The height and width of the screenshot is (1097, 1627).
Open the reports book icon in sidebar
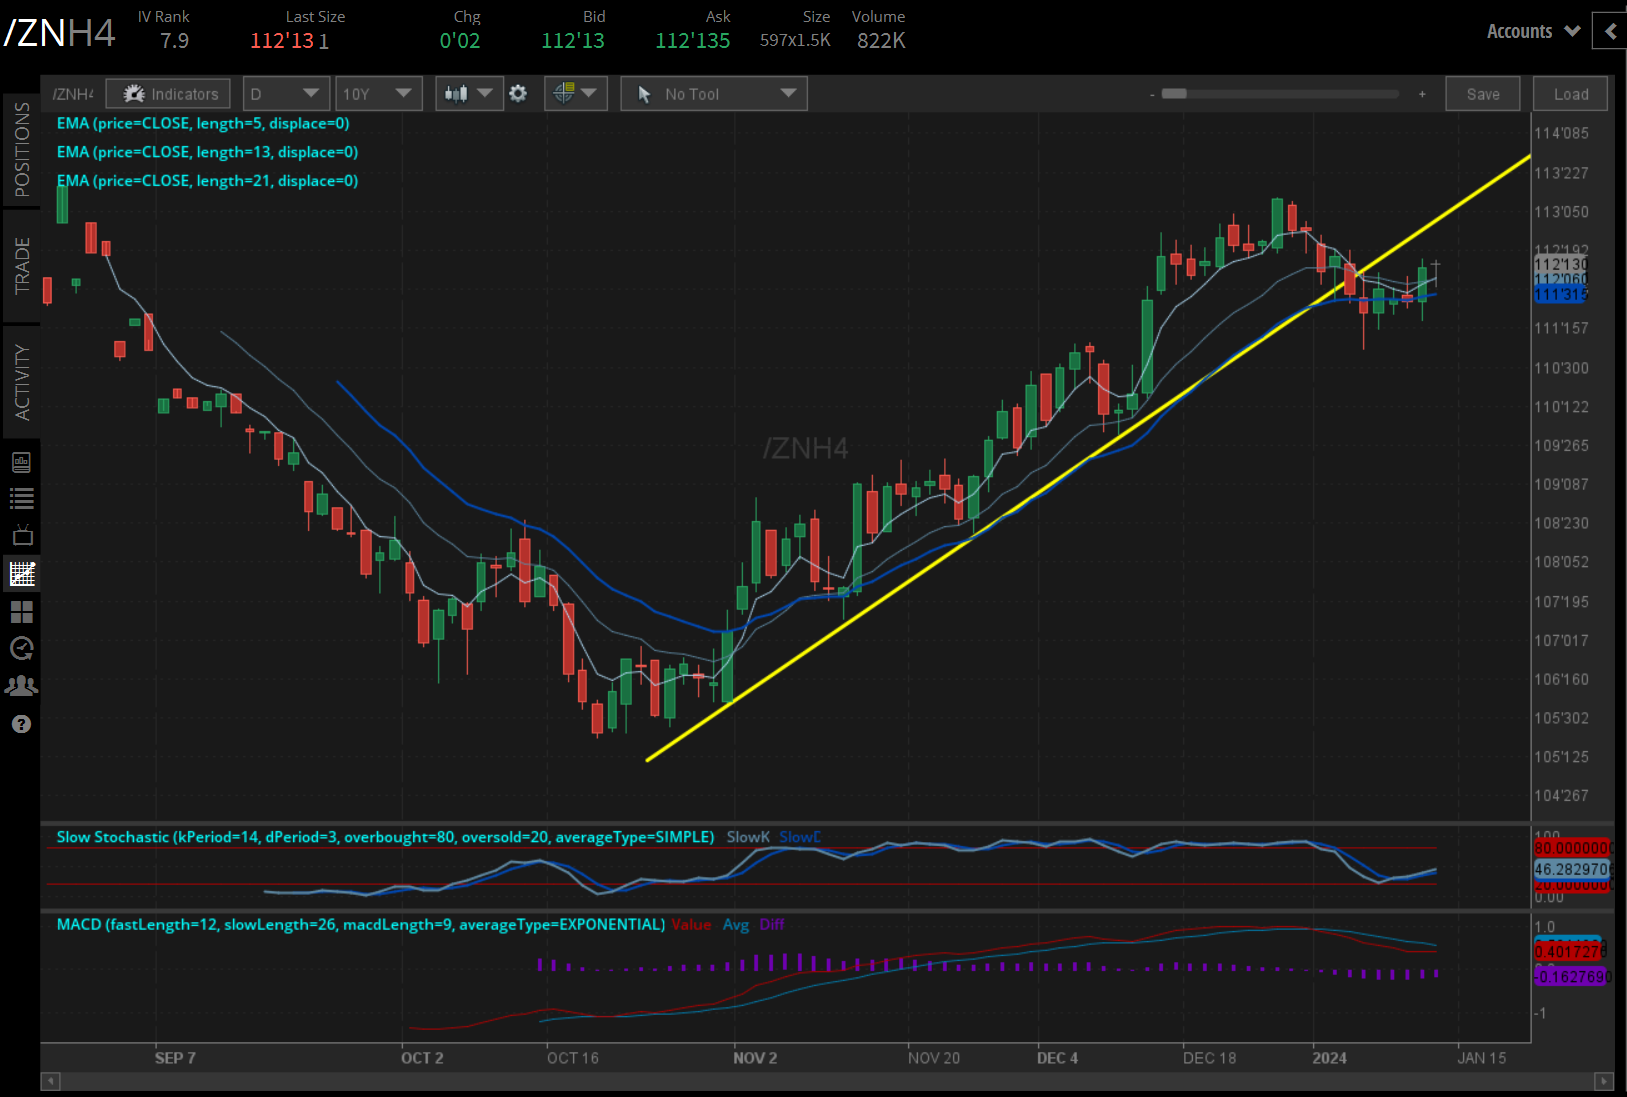pyautogui.click(x=21, y=462)
